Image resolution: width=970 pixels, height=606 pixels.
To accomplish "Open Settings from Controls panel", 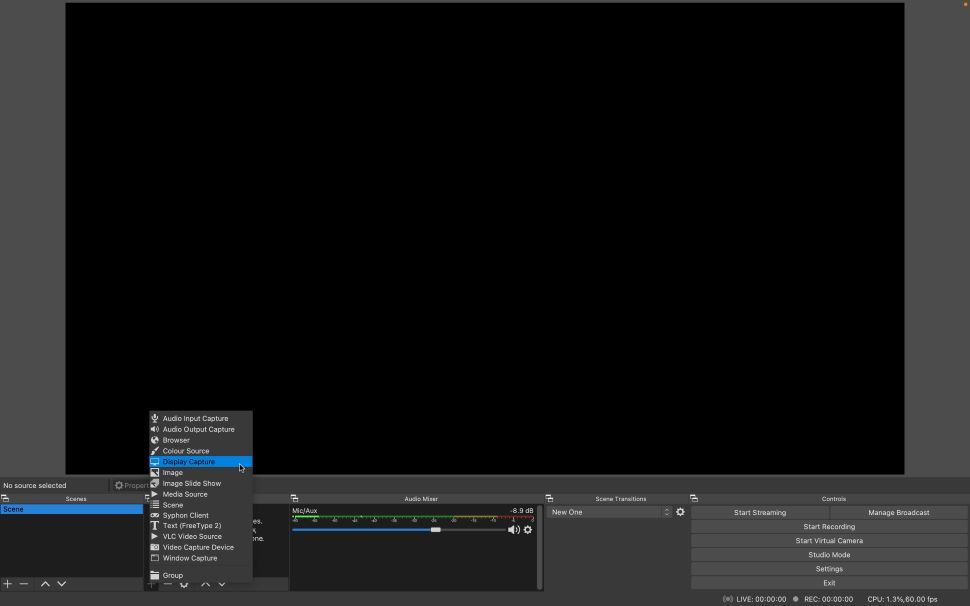I will pyautogui.click(x=829, y=569).
